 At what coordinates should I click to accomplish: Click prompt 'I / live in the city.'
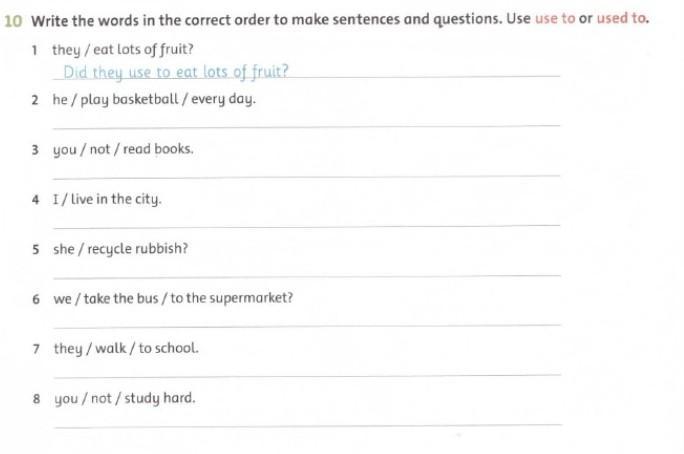(107, 199)
